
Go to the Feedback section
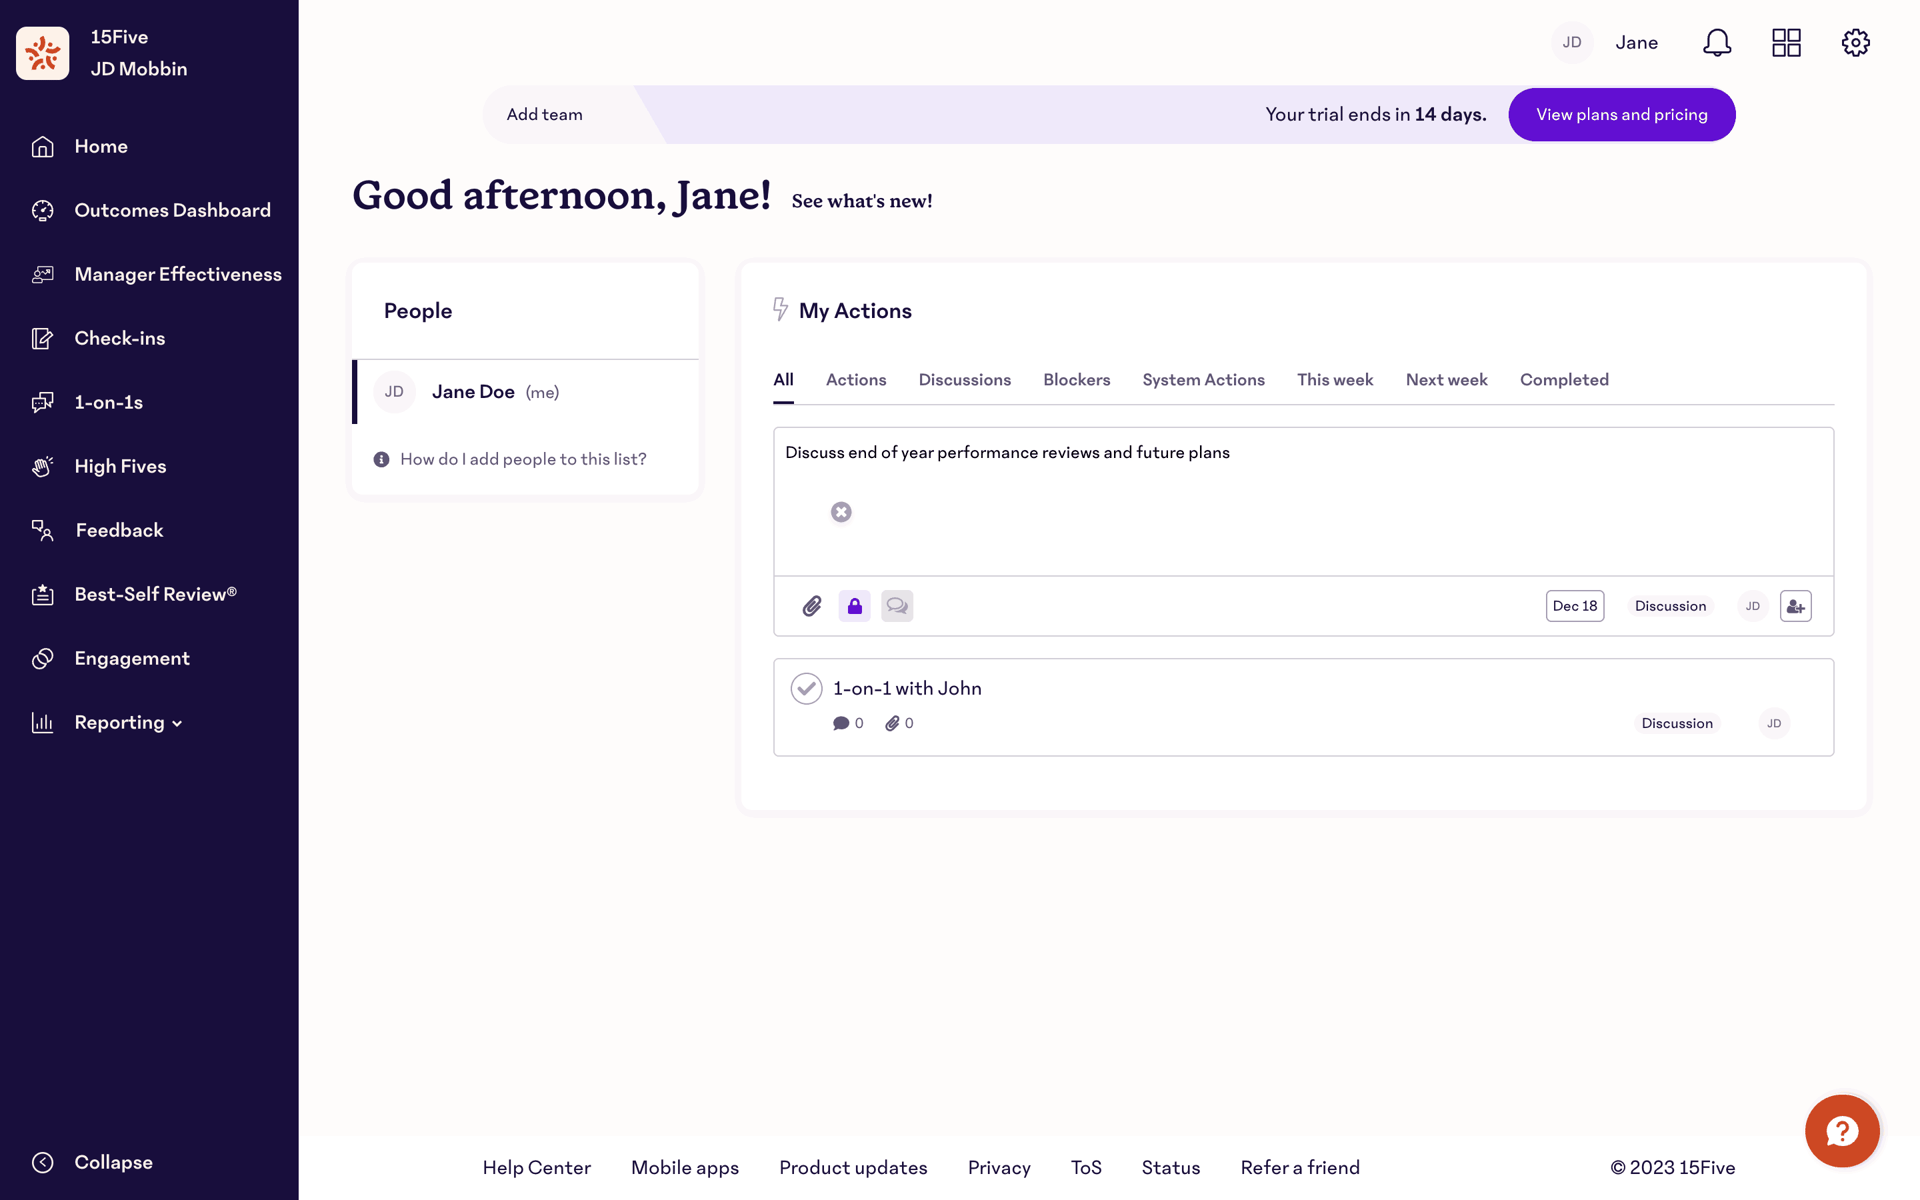click(97, 530)
